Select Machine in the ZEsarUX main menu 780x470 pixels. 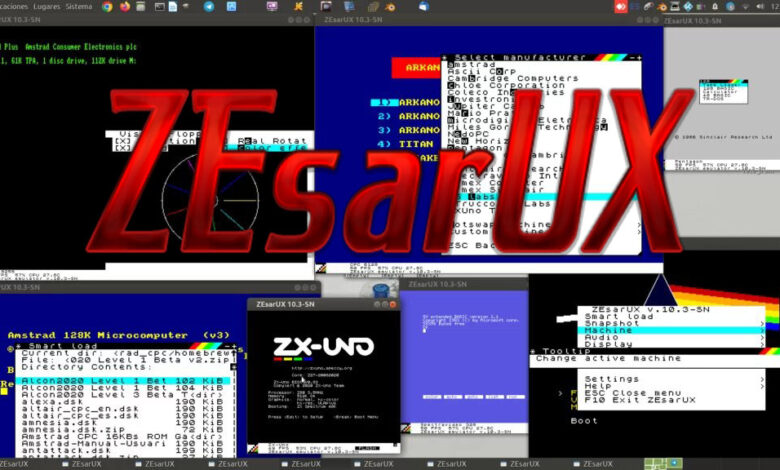[x=671, y=330]
